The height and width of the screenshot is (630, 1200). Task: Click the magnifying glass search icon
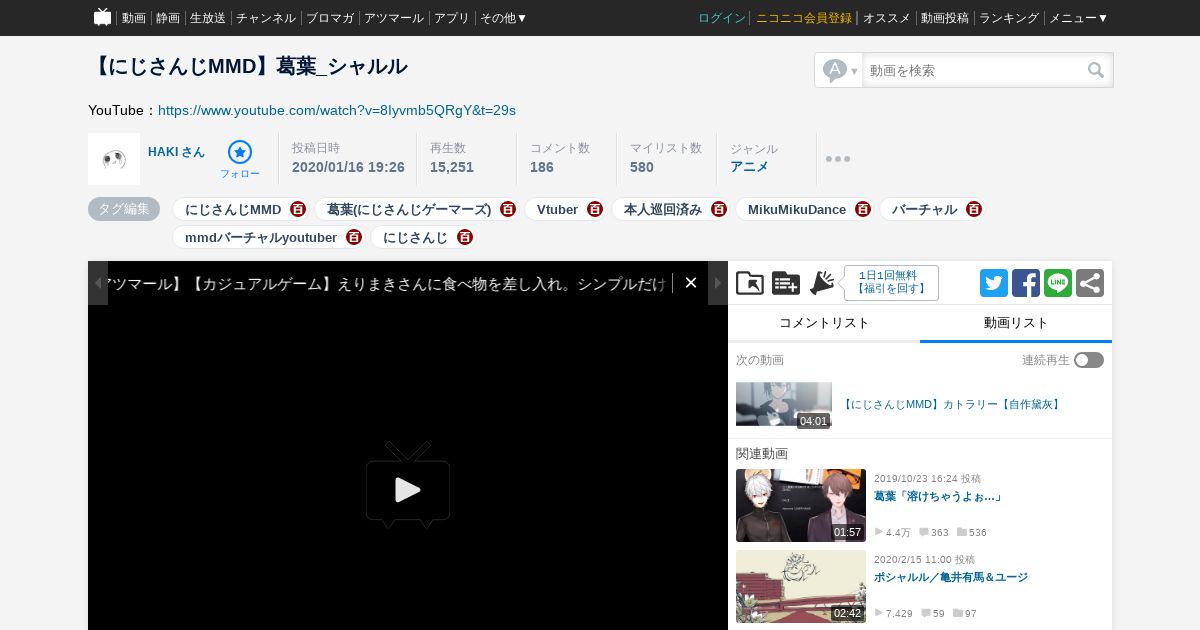pos(1096,70)
